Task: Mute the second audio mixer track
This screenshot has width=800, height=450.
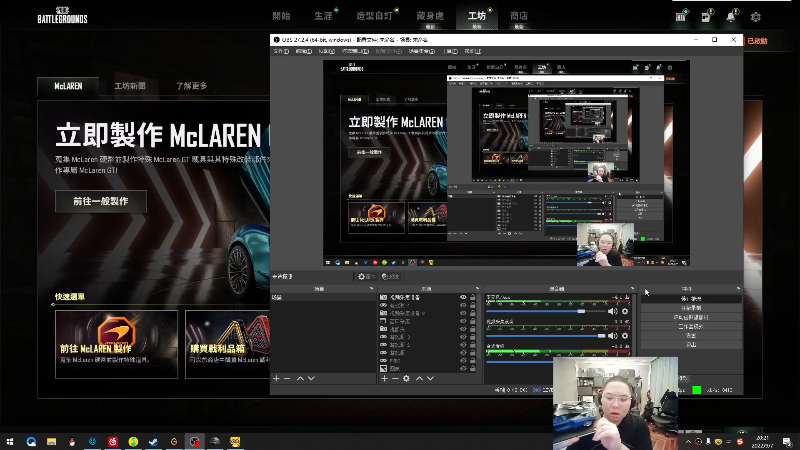Action: (613, 336)
